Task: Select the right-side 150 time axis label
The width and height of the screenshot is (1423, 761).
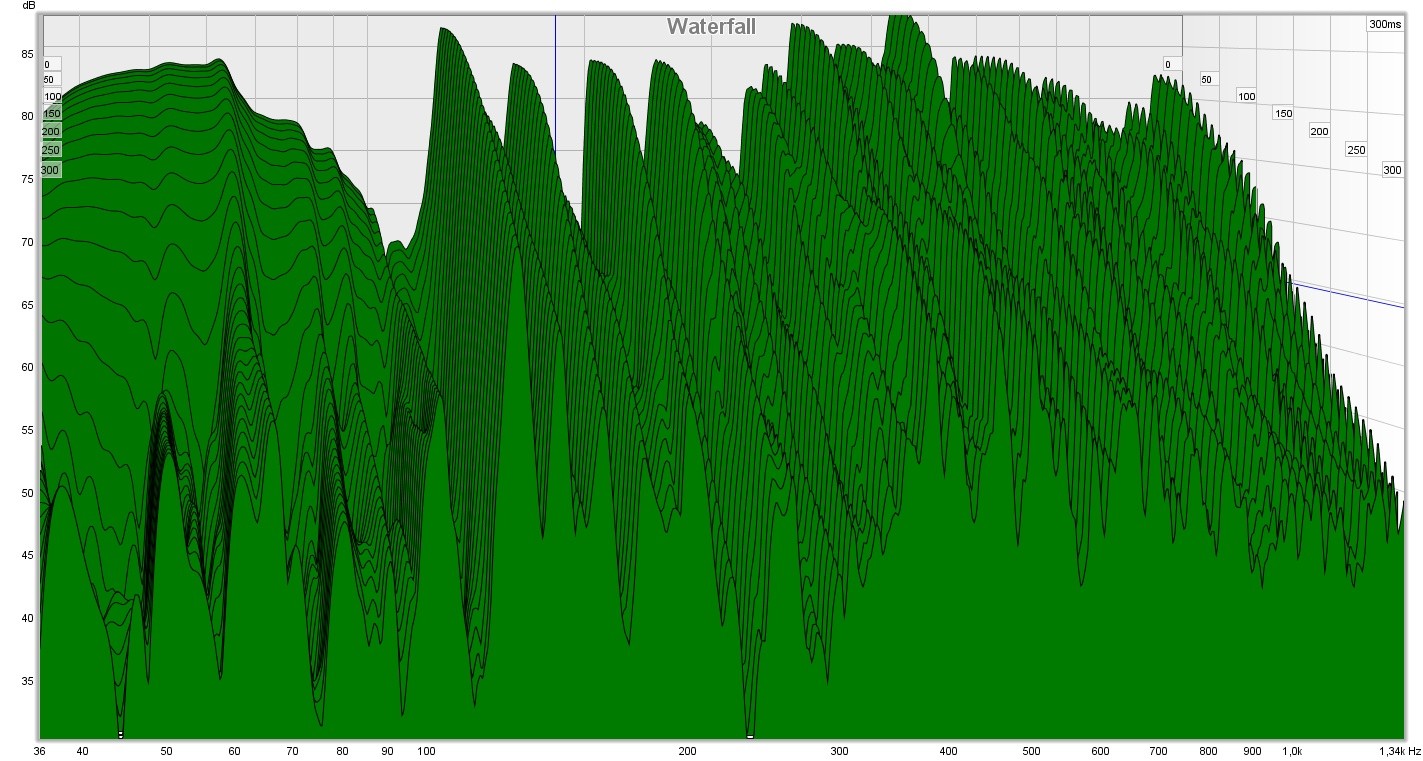Action: [1283, 113]
